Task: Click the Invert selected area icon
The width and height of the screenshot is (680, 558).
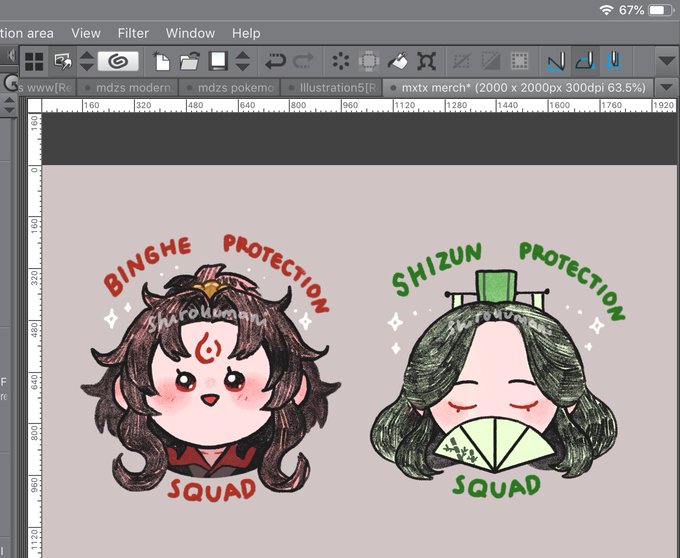Action: tap(490, 61)
